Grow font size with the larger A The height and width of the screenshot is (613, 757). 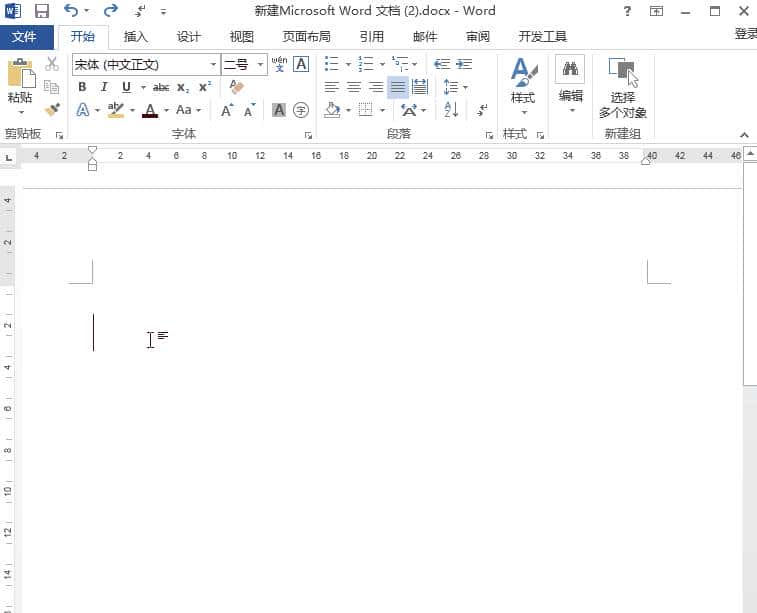click(227, 111)
